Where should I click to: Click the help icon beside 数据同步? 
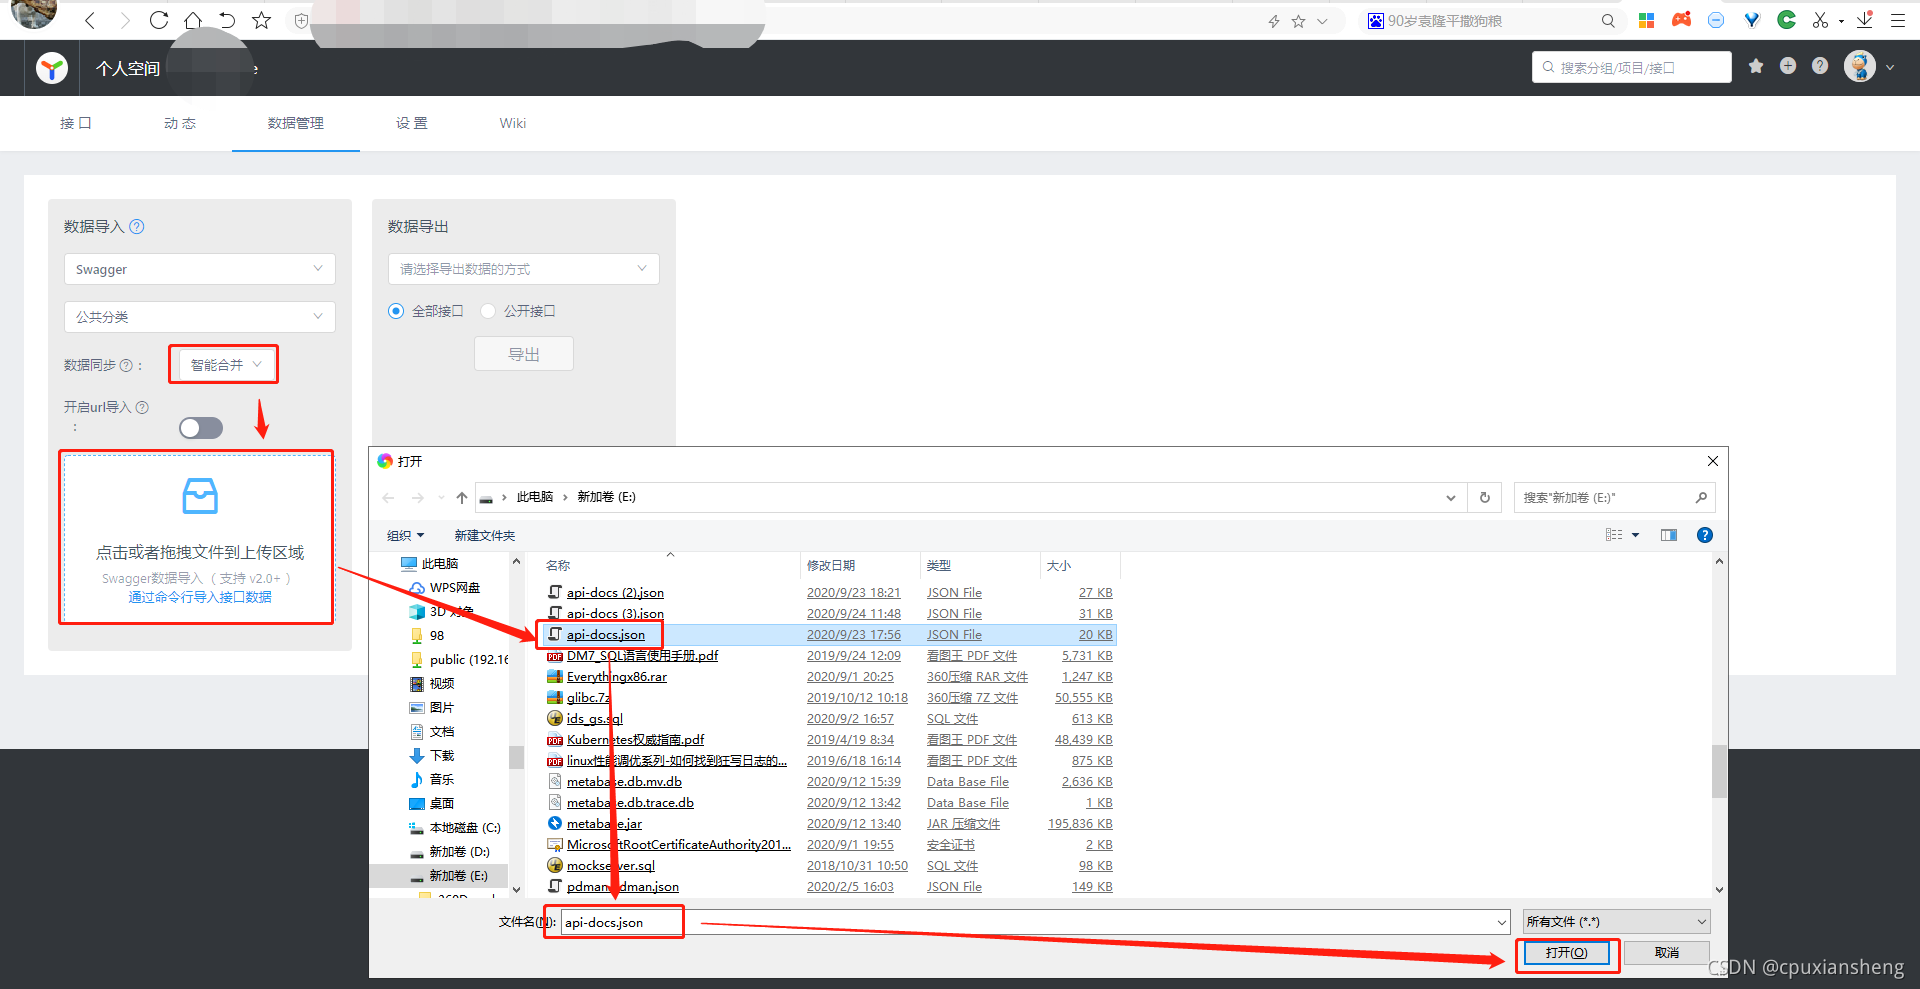(x=126, y=366)
